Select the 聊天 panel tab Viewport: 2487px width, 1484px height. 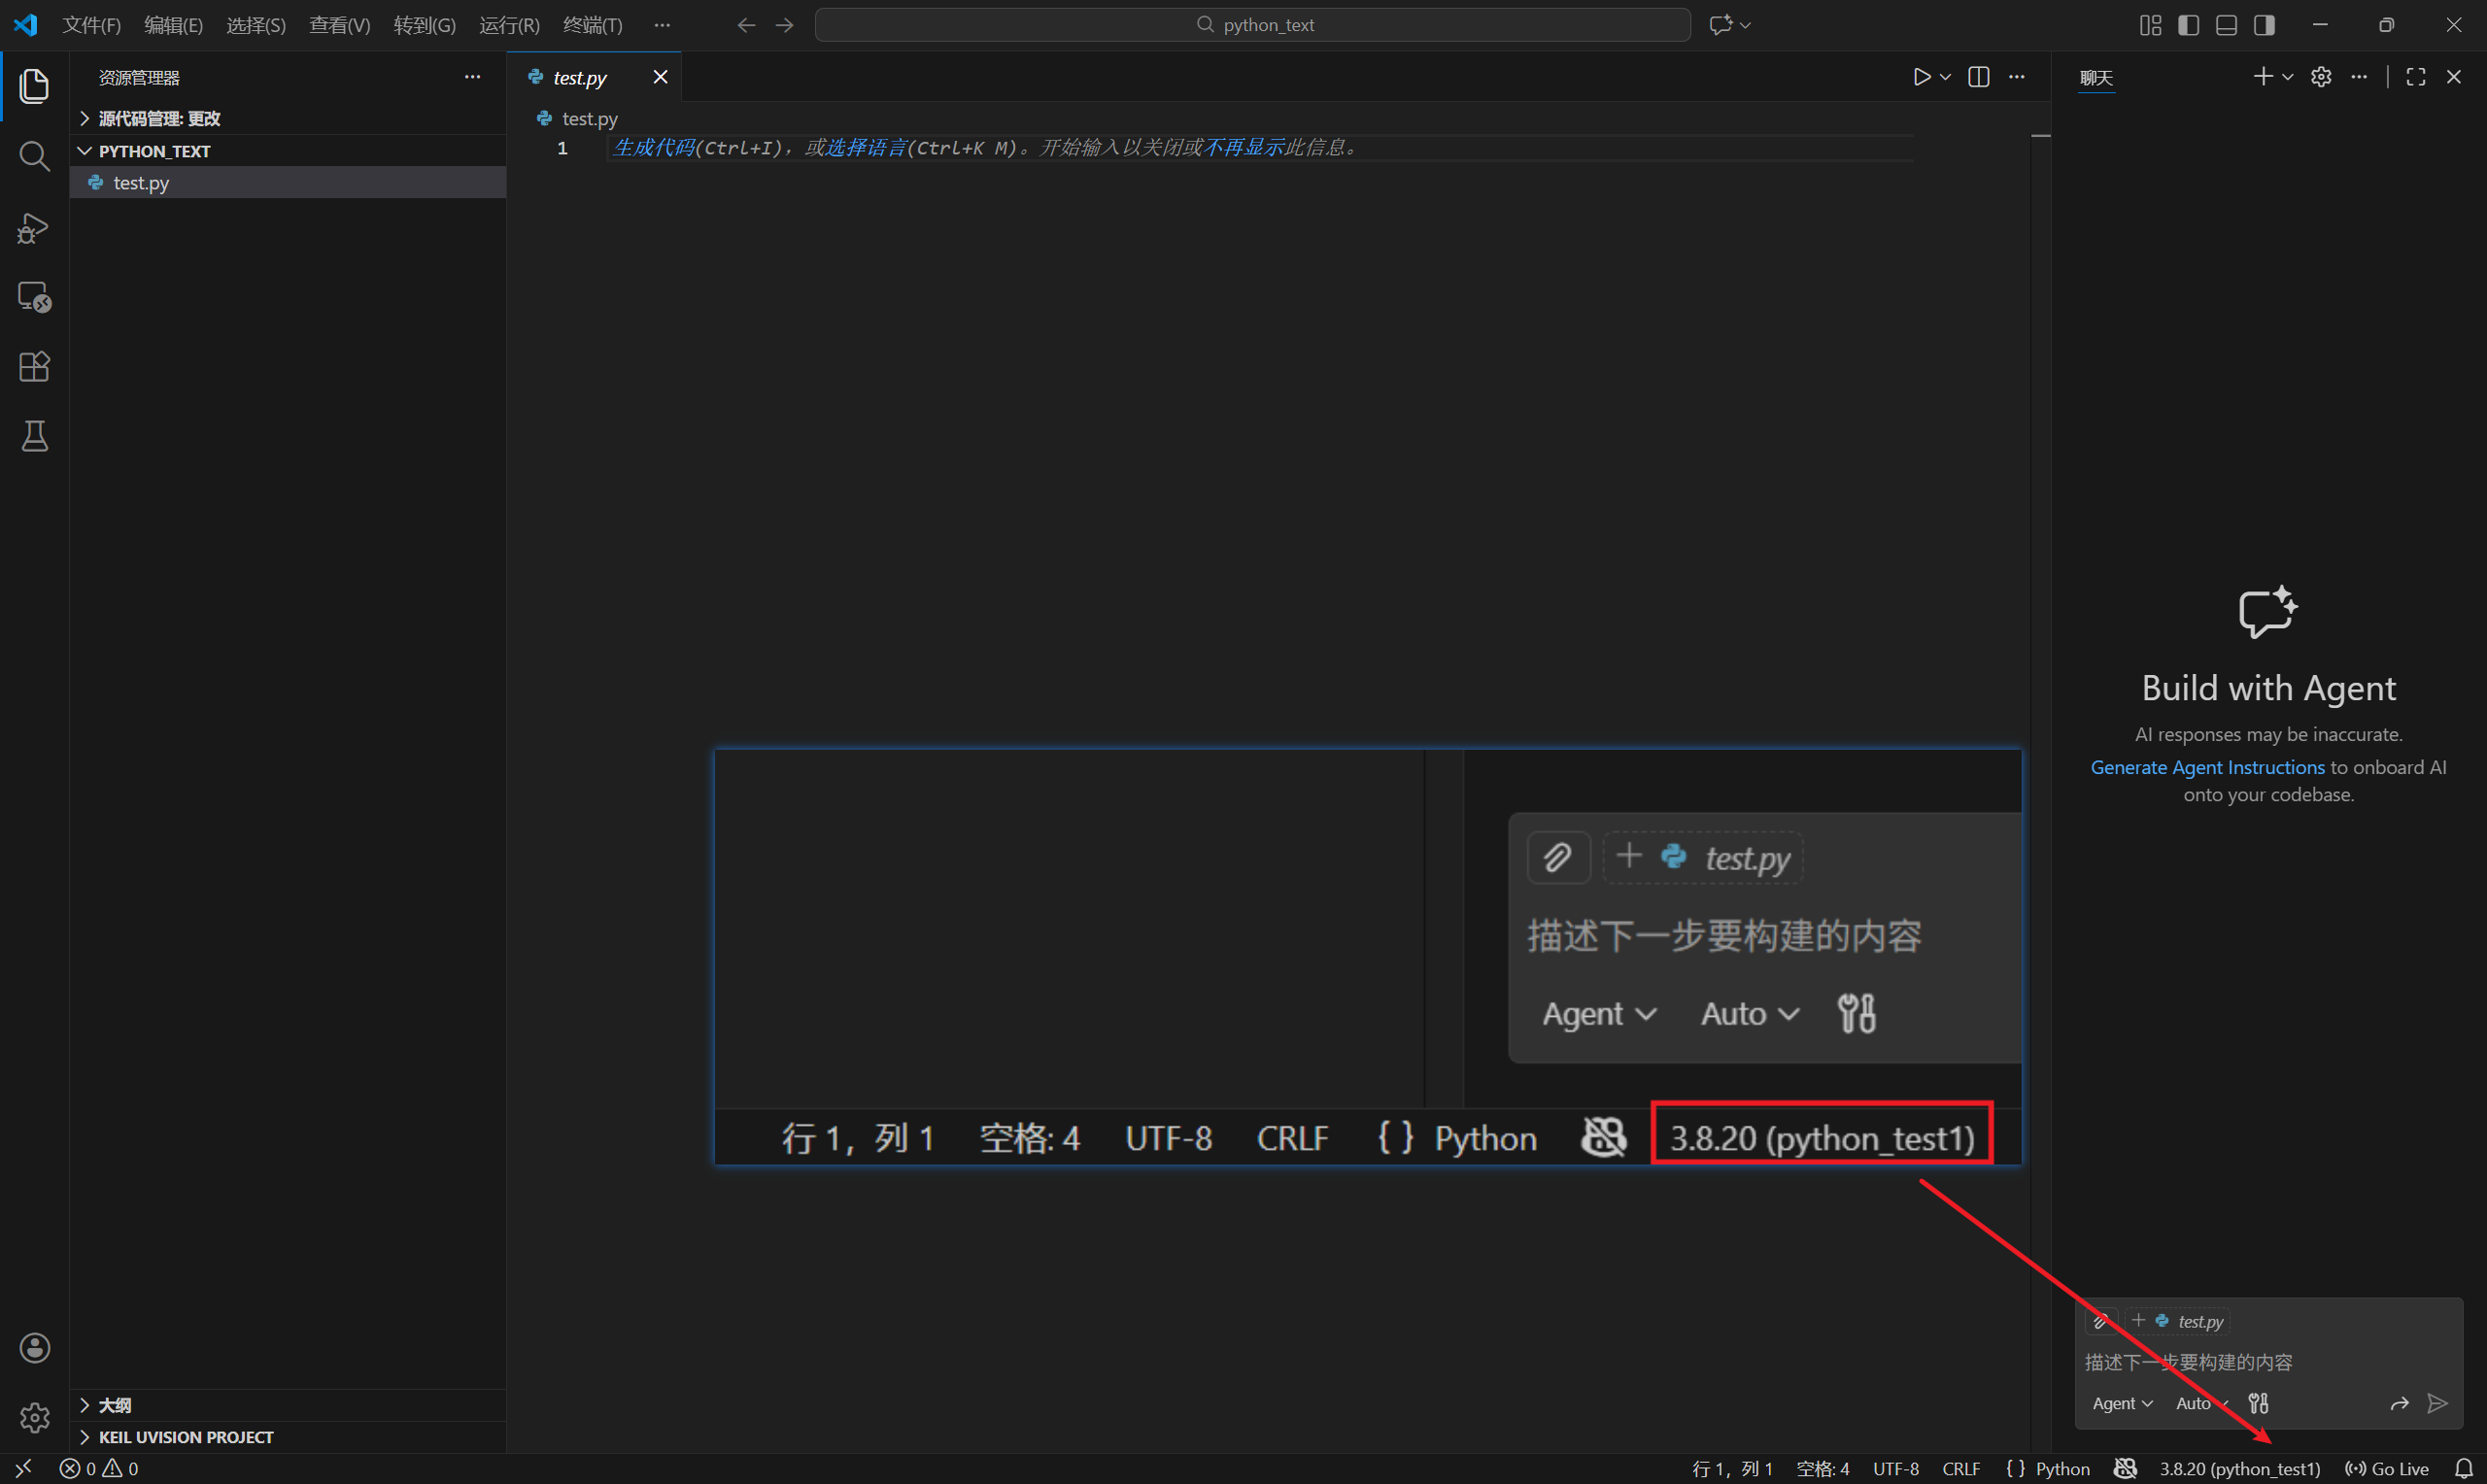point(2097,77)
